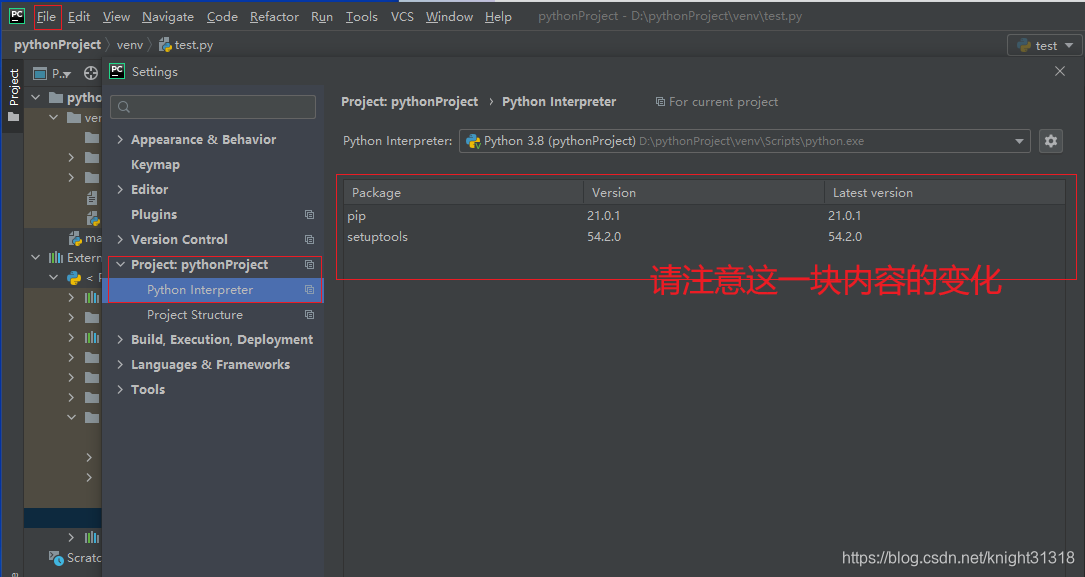
Task: Click setuptools latest version 54.2.0 cell
Action: coord(845,237)
